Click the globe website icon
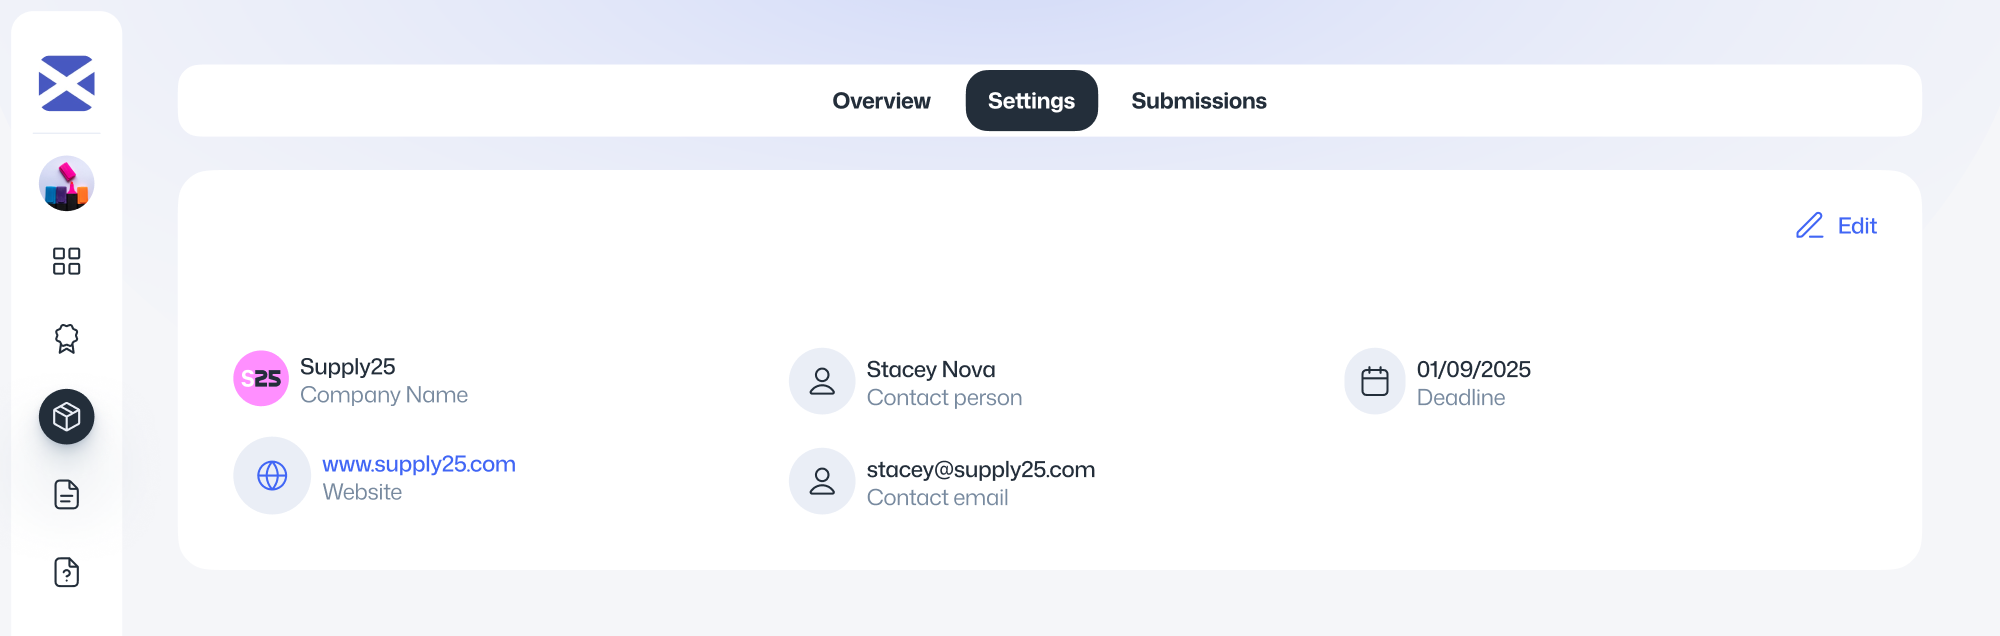The image size is (2000, 636). coord(272,476)
